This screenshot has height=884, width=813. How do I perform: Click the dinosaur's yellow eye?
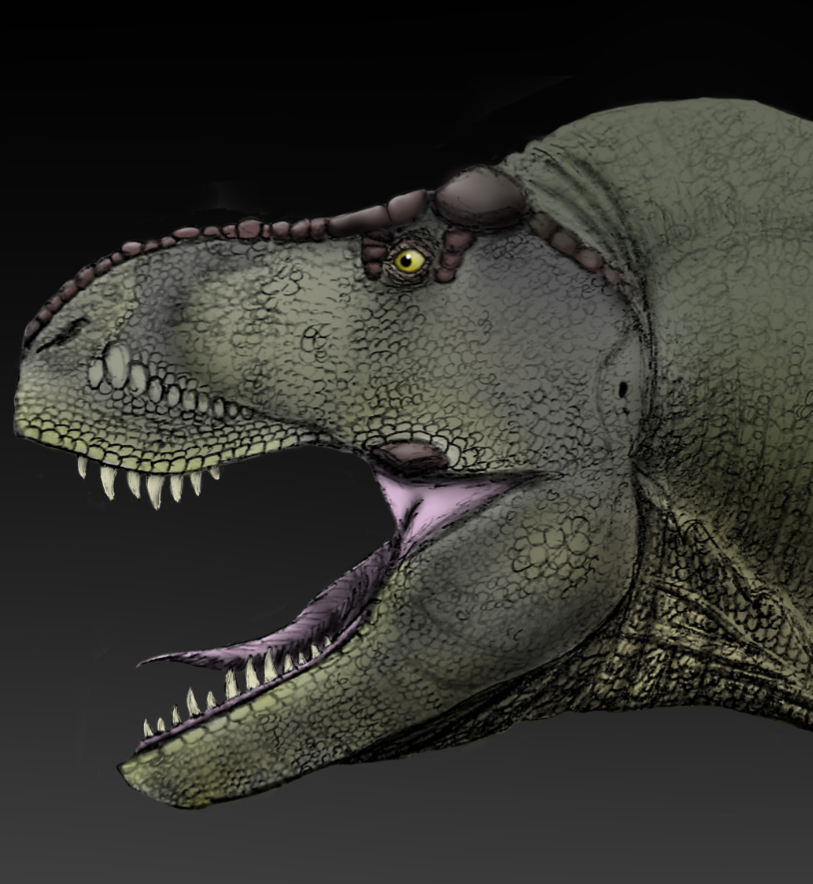coord(408,261)
